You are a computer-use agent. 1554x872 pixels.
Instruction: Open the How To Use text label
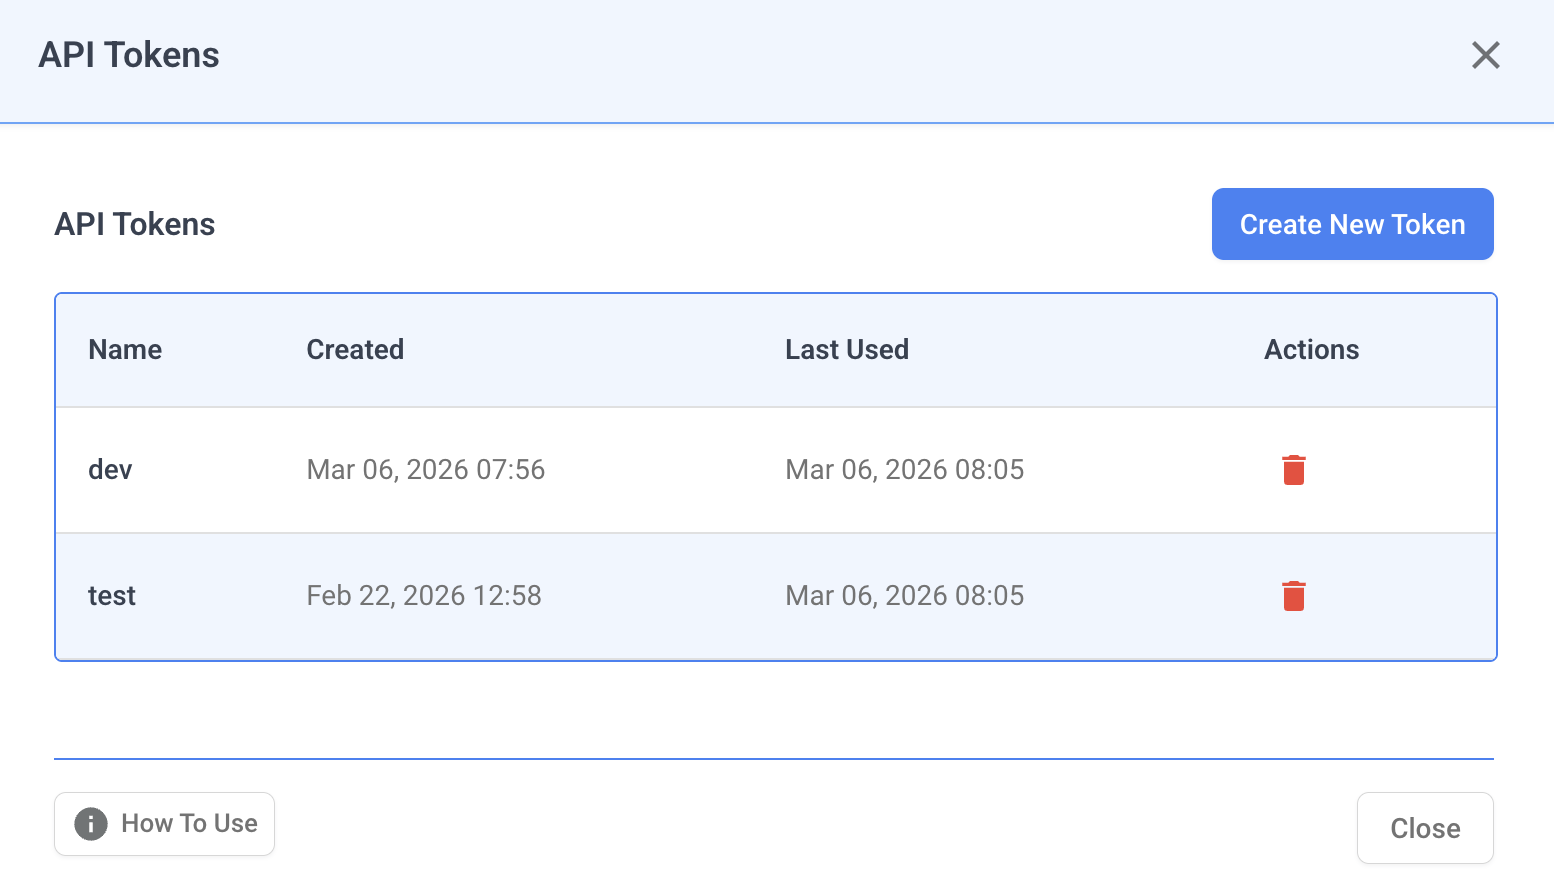coord(189,823)
